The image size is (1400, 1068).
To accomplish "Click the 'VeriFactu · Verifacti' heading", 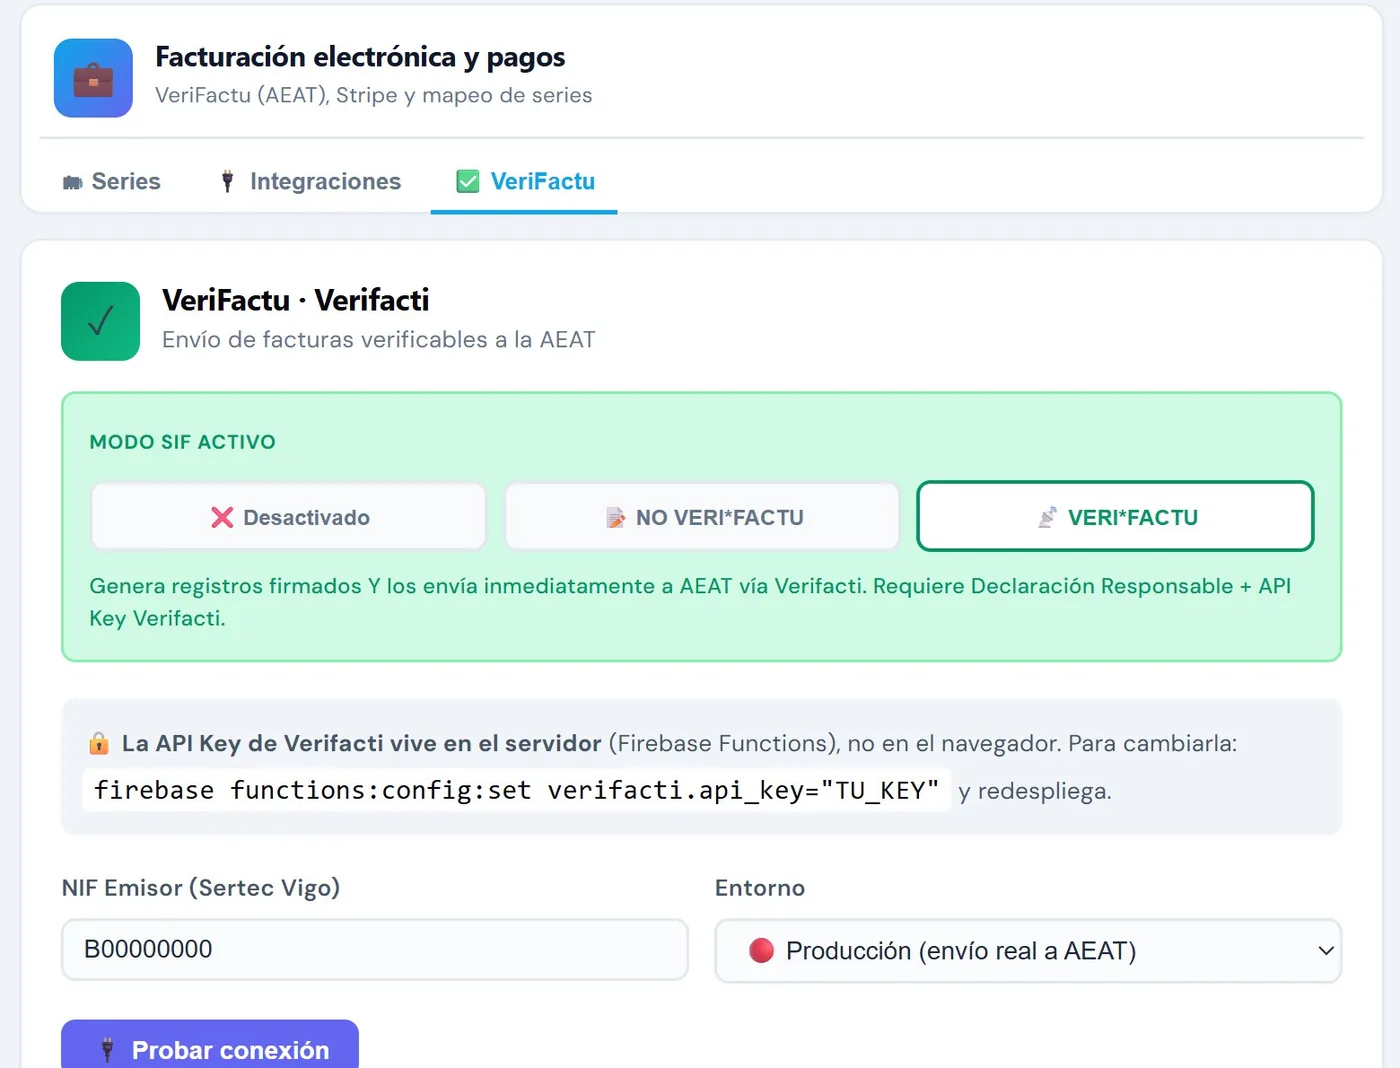I will [296, 300].
